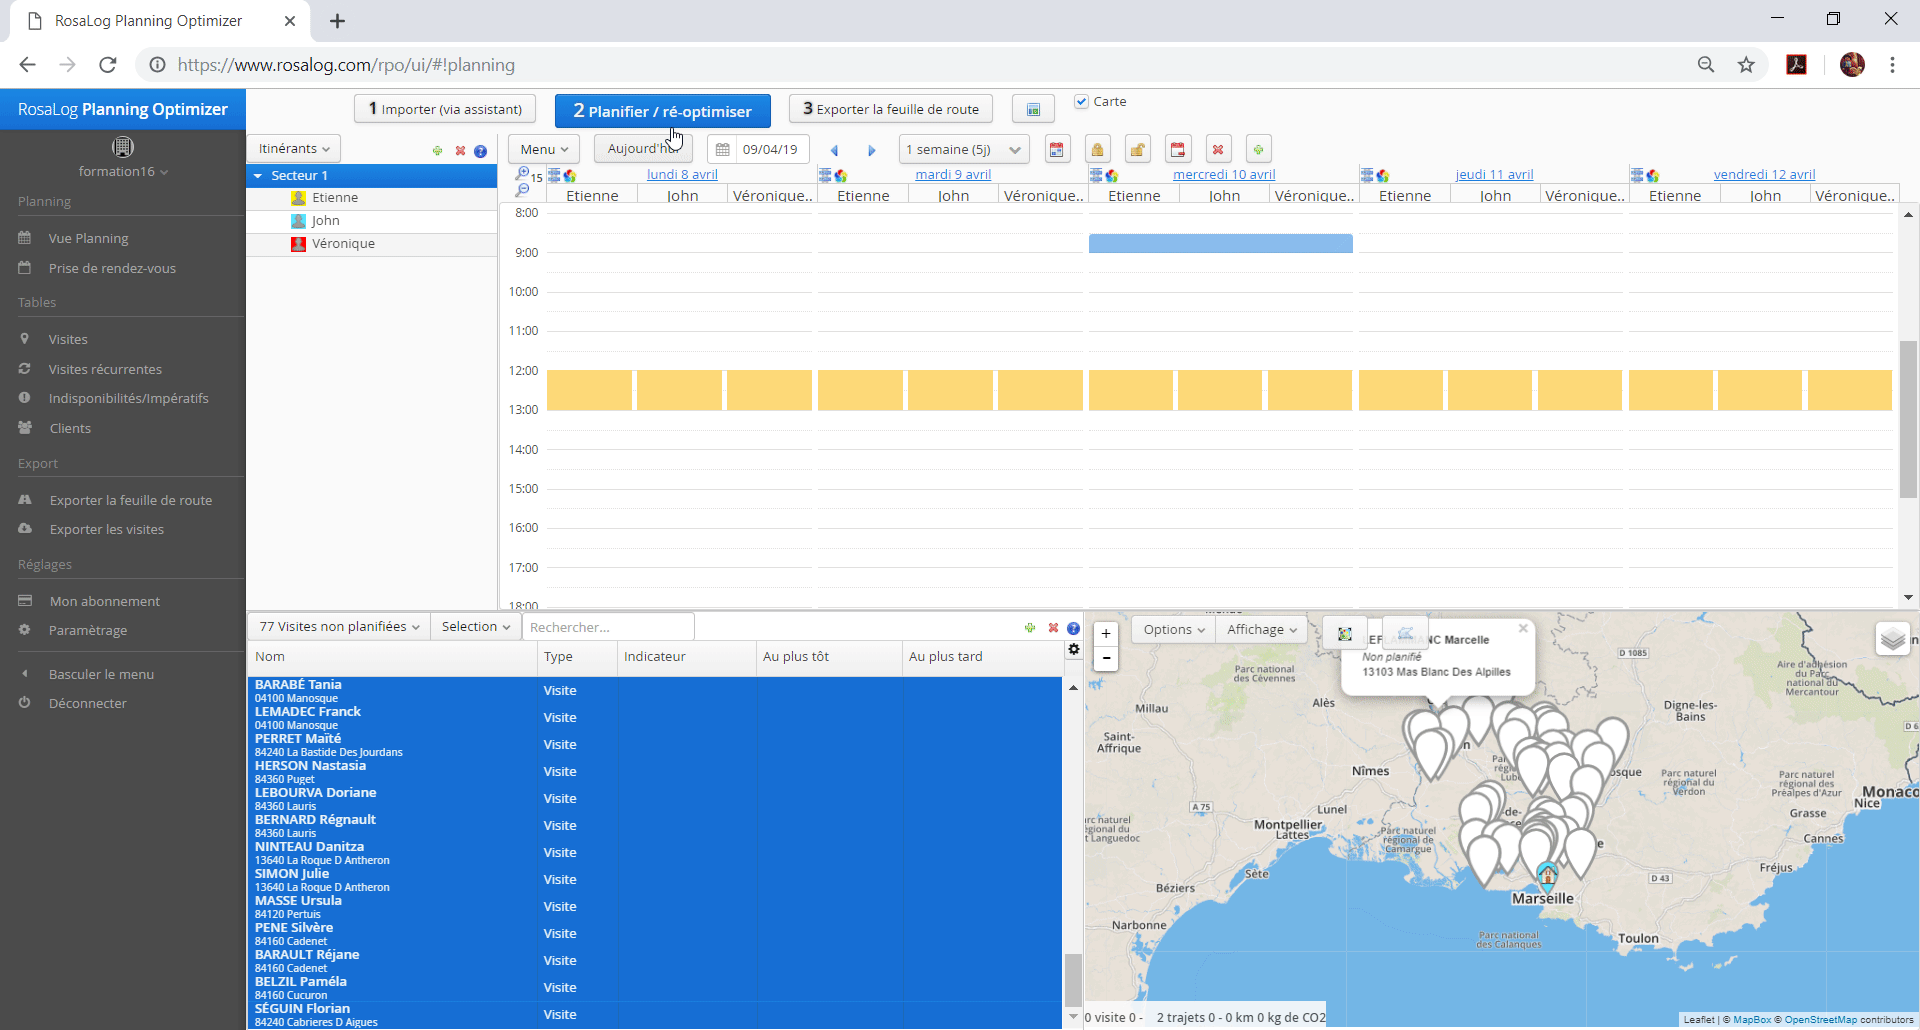
Task: Open Visites récurrentes in the sidebar
Action: coord(105,369)
